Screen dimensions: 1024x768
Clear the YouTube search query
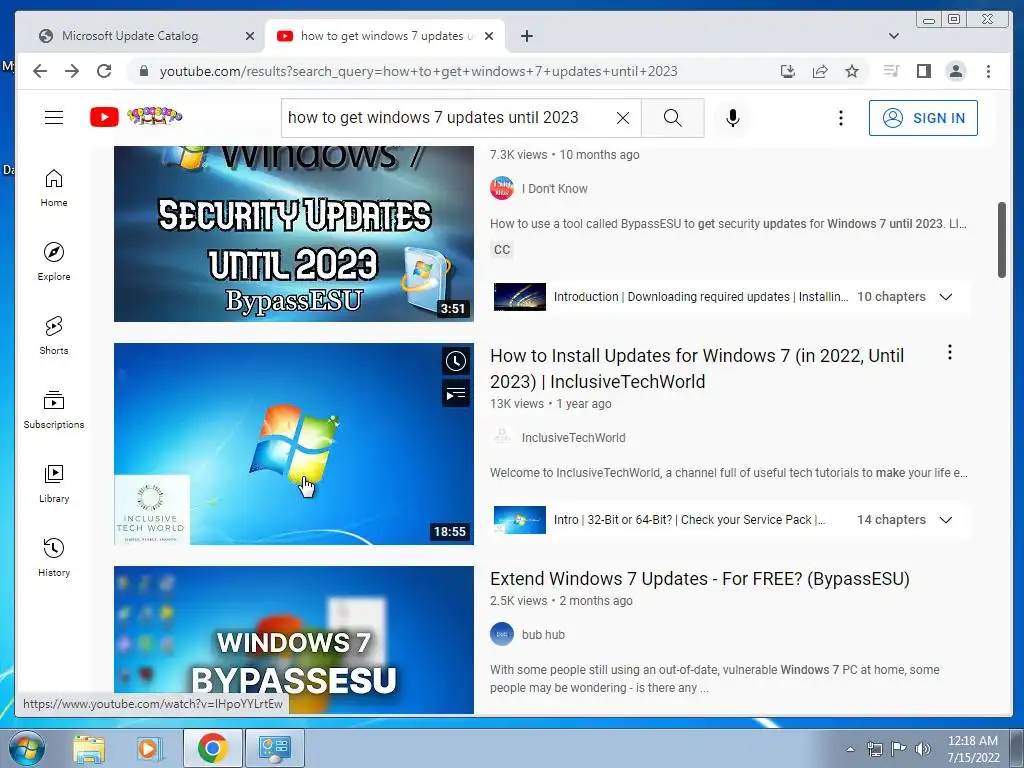[623, 118]
